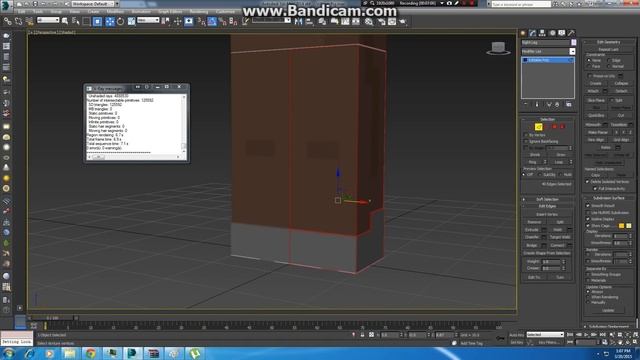Viewport: 640px width, 360px height.
Task: Switch to the Utilities command panel
Action: click(x=571, y=33)
